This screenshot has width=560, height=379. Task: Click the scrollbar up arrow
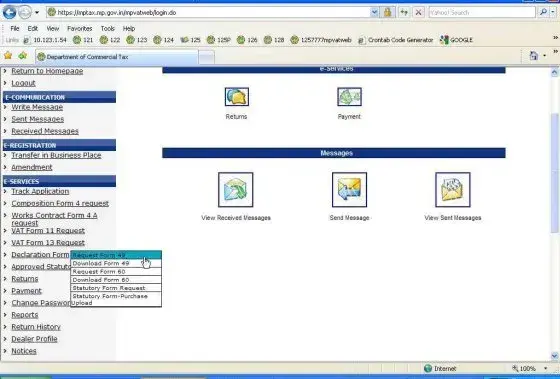click(555, 73)
